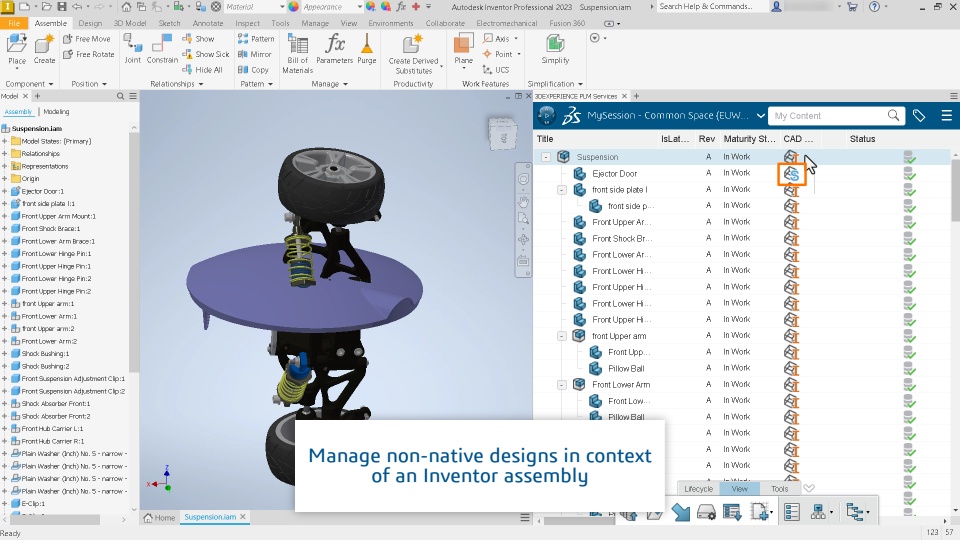Click the Mirror tool

[x=254, y=54]
